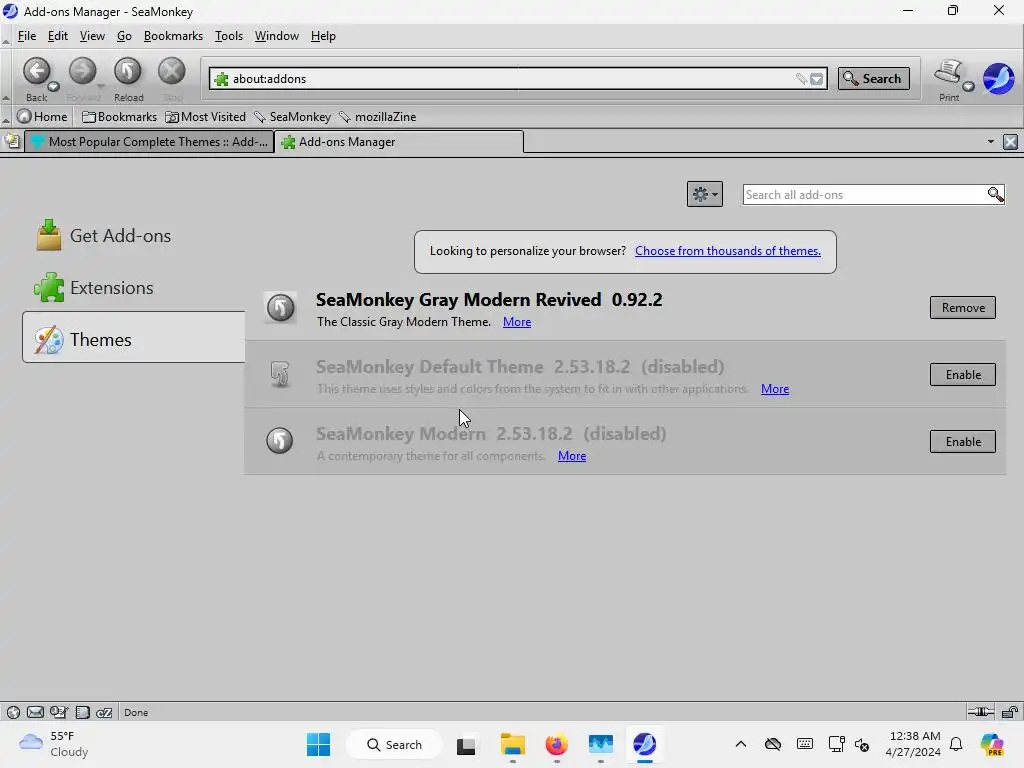Image resolution: width=1024 pixels, height=768 pixels.
Task: Open the Extensions category
Action: (x=134, y=288)
